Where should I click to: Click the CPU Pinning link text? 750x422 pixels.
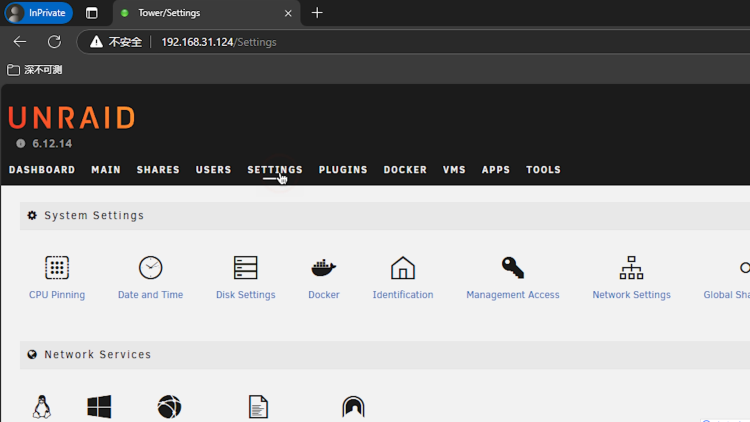pyautogui.click(x=57, y=295)
